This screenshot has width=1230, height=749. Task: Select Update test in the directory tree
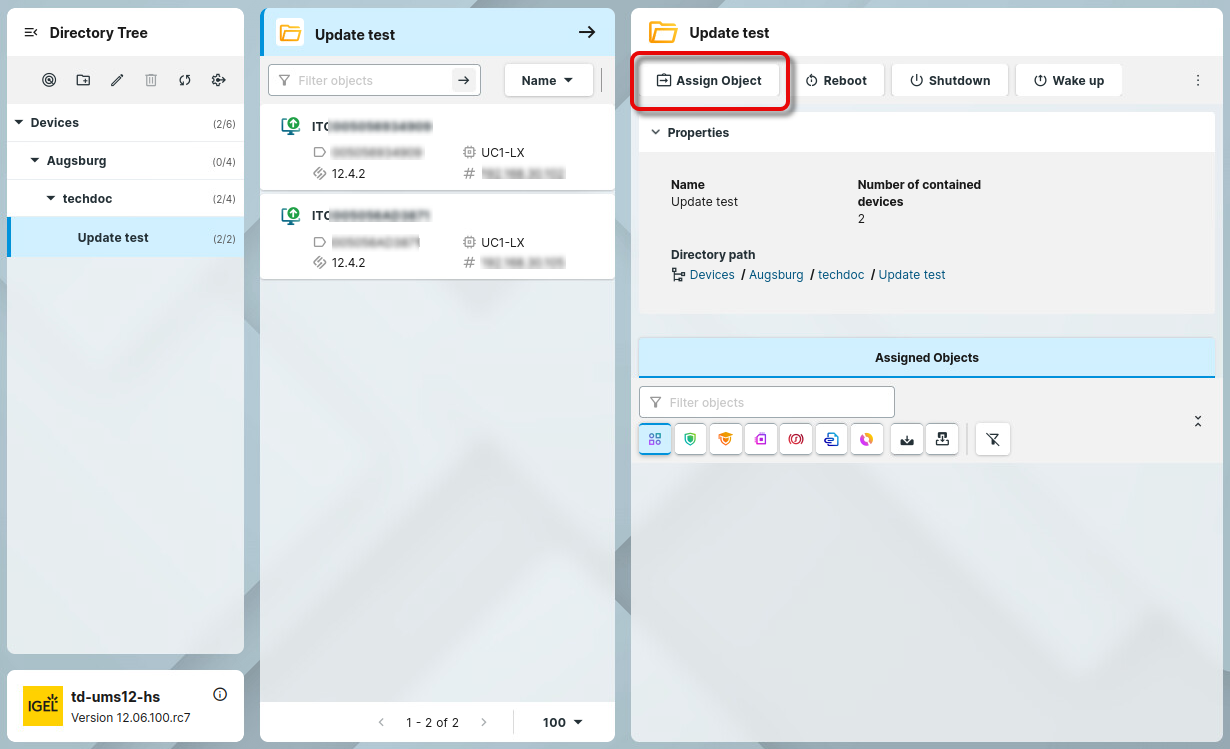(x=113, y=238)
